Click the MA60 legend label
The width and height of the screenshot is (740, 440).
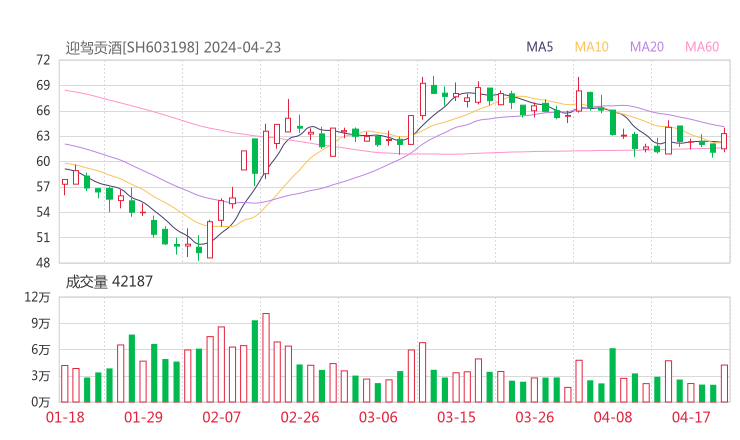pos(702,47)
